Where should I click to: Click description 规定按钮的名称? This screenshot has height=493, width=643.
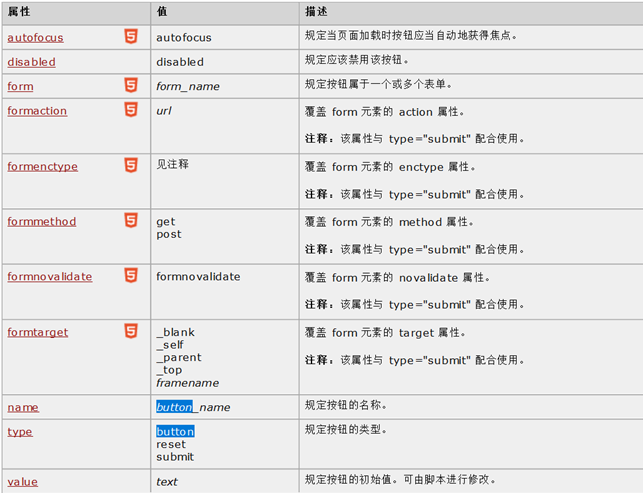tap(346, 405)
